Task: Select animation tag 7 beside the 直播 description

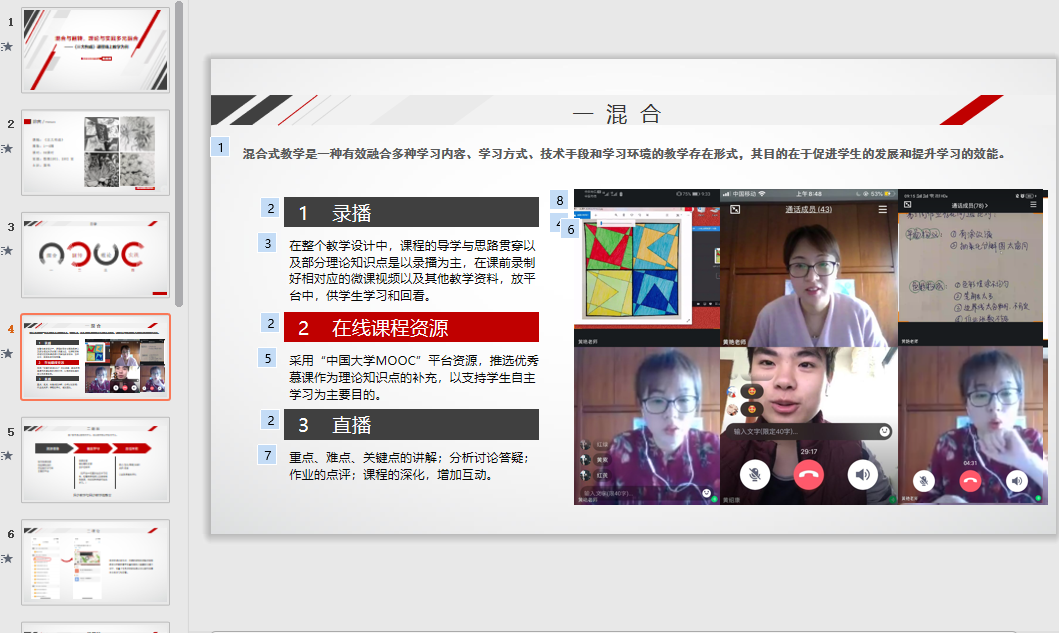Action: coord(268,455)
